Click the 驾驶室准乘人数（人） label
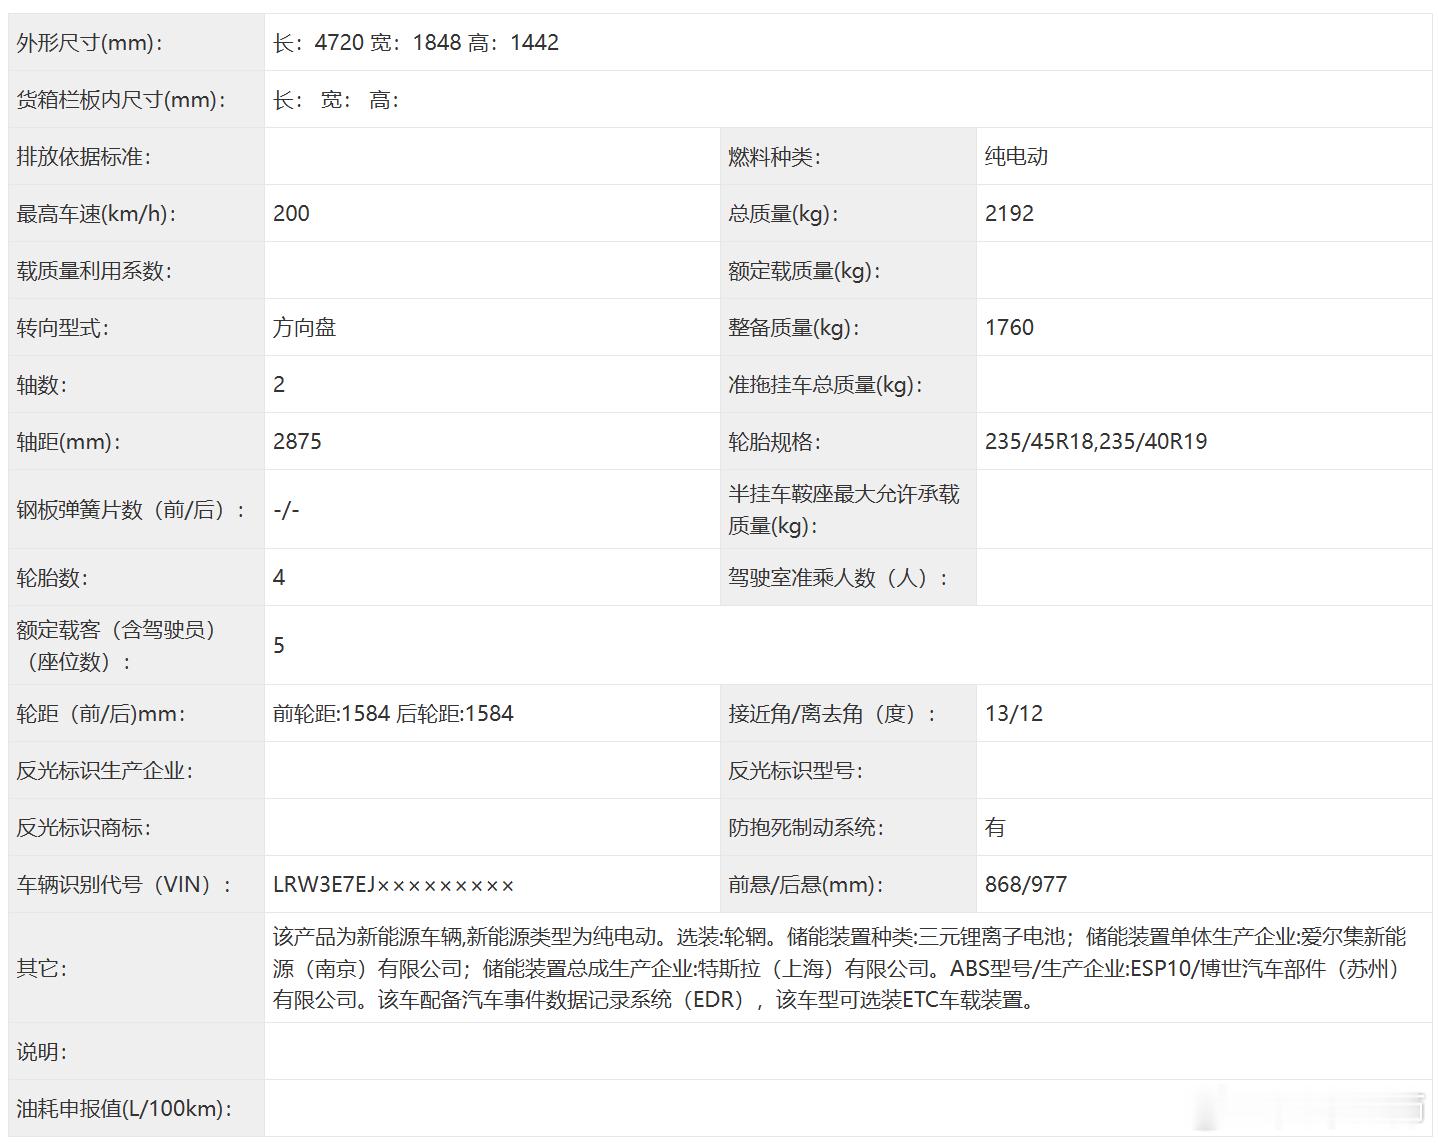1438x1144 pixels. pyautogui.click(x=838, y=578)
